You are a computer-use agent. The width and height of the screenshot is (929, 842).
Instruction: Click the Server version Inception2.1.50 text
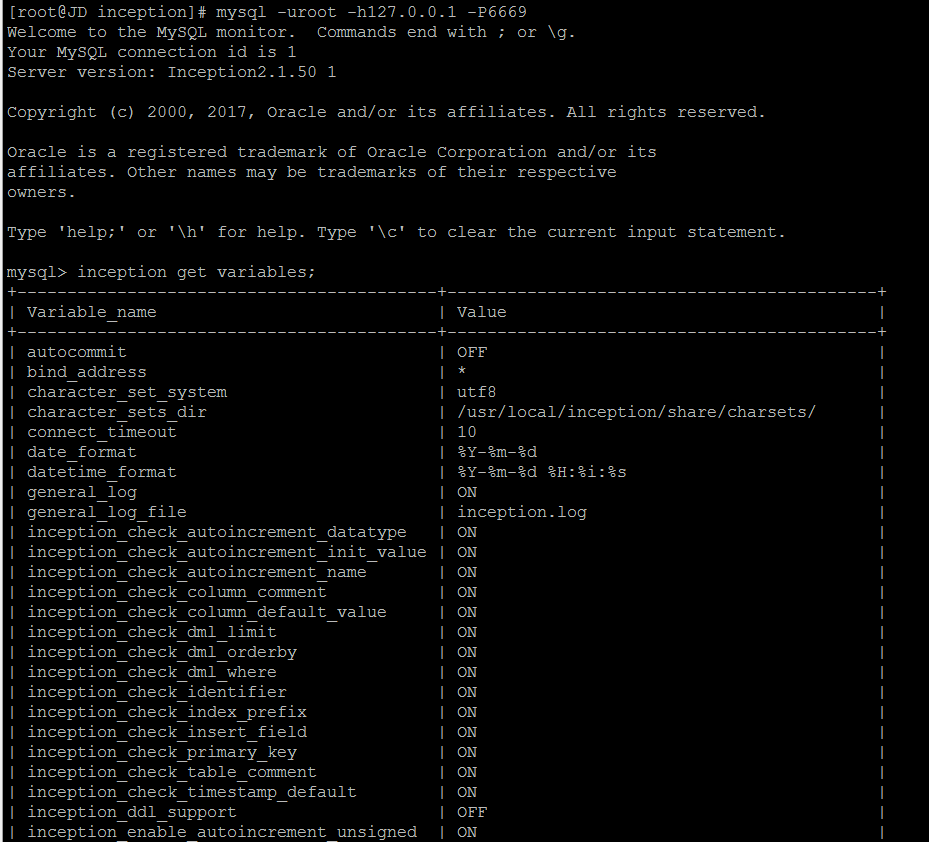pyautogui.click(x=184, y=71)
